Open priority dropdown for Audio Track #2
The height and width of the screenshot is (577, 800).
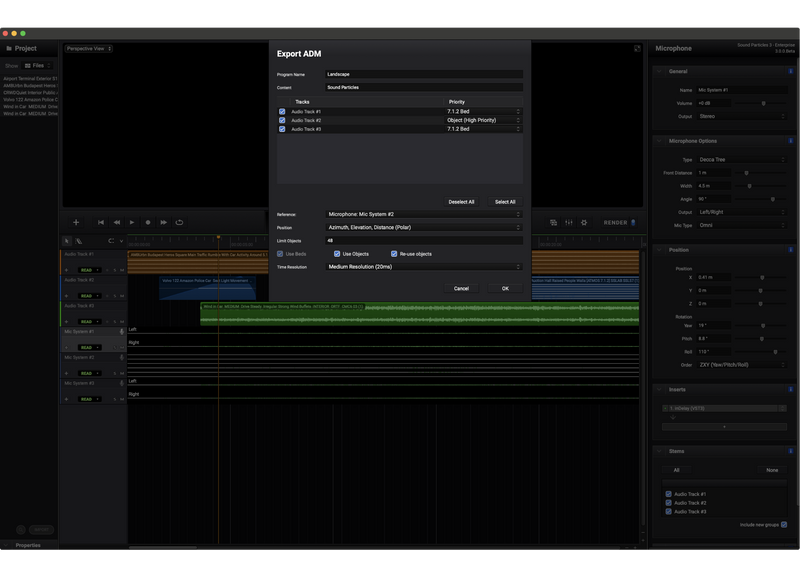484,120
